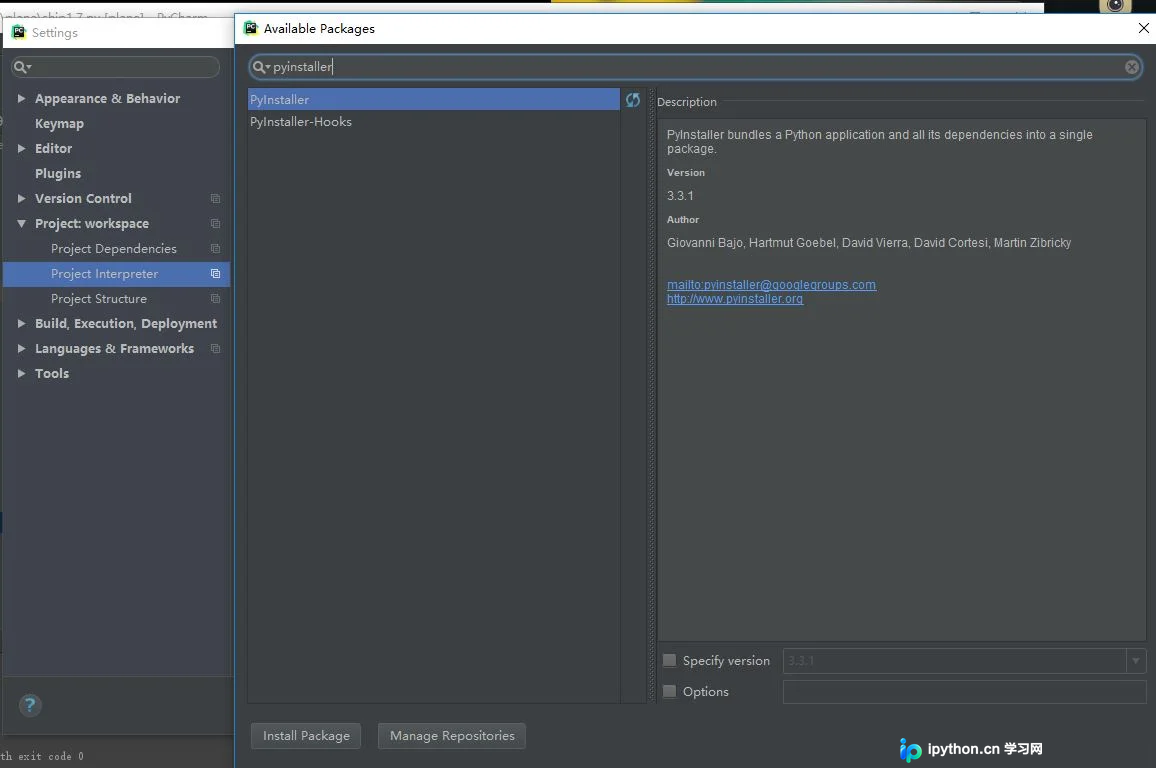Viewport: 1156px width, 768px height.
Task: Click the copy icon beside Project Structure
Action: 215,299
